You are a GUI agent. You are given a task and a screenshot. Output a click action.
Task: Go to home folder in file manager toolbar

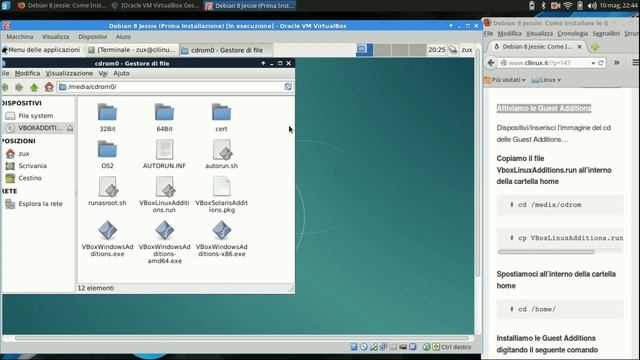tap(49, 87)
